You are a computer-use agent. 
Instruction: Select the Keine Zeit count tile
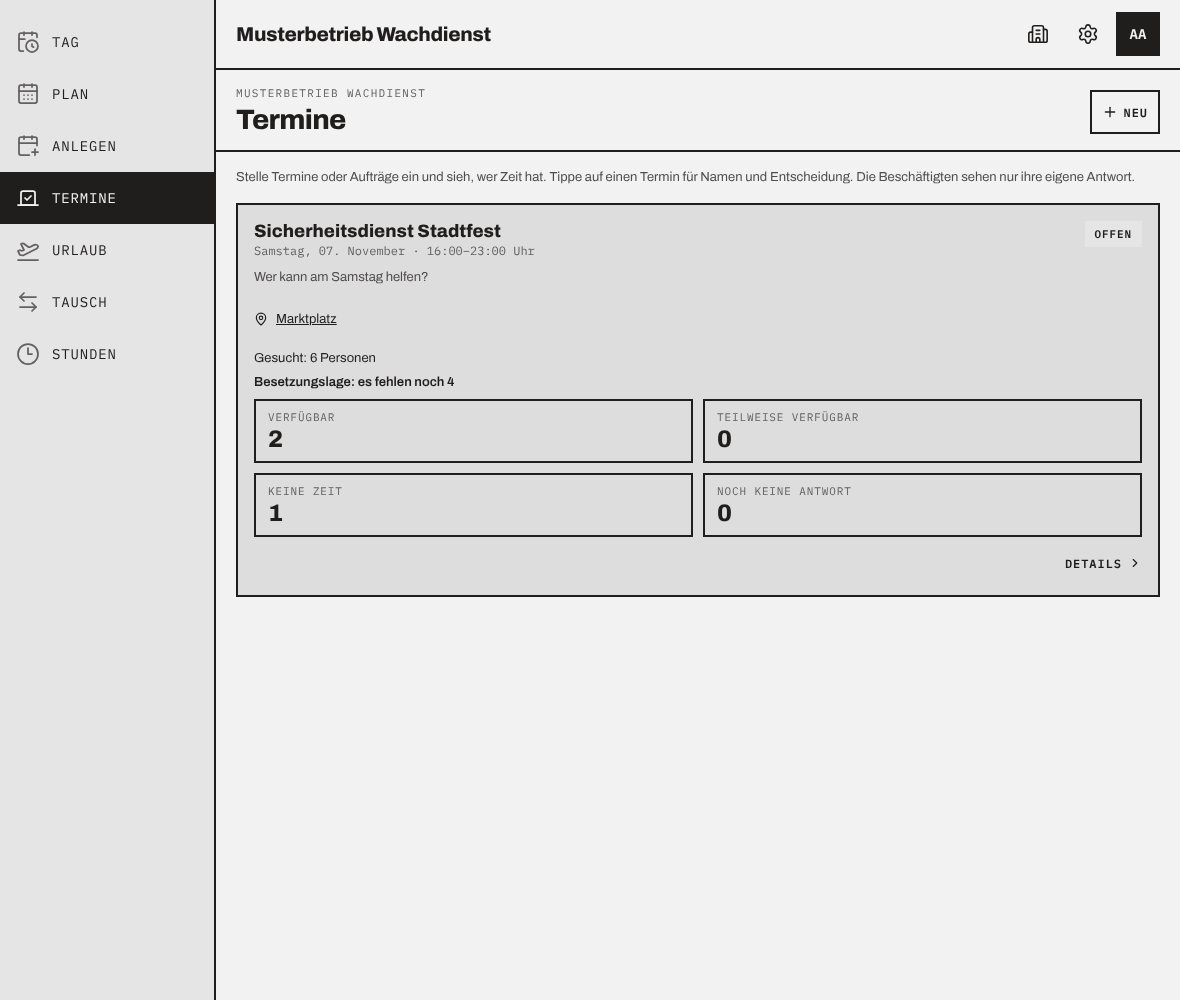tap(473, 505)
